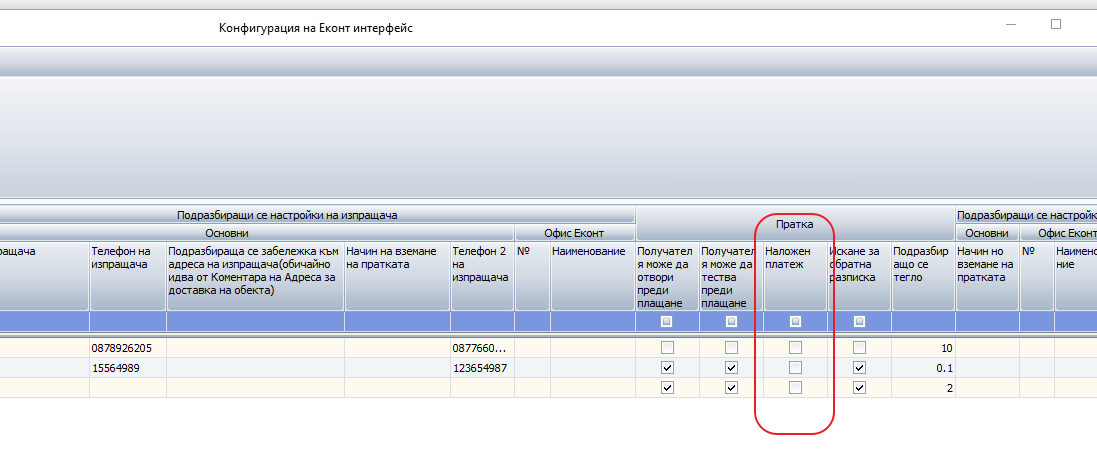
Task: Tick 'Наложен платеж' in the weight 0.1 row
Action: [795, 368]
